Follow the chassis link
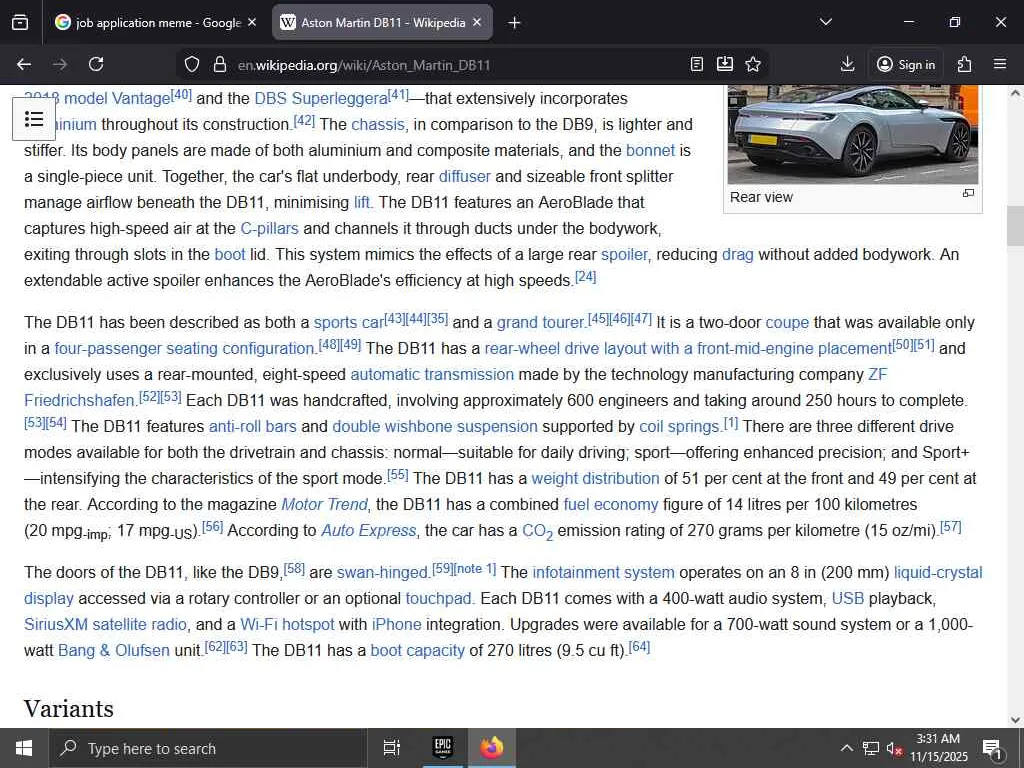Screen dimensions: 1024x768 pyautogui.click(x=378, y=124)
